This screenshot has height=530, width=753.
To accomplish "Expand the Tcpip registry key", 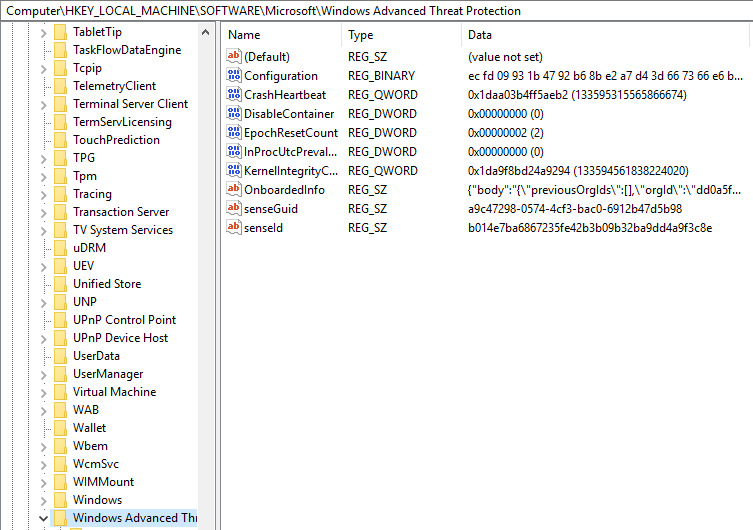I will 43,69.
